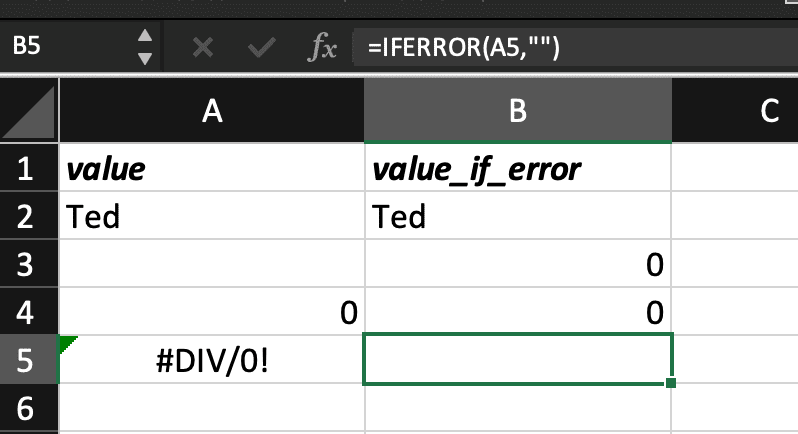Select row 5 header
The image size is (798, 434).
click(x=28, y=360)
